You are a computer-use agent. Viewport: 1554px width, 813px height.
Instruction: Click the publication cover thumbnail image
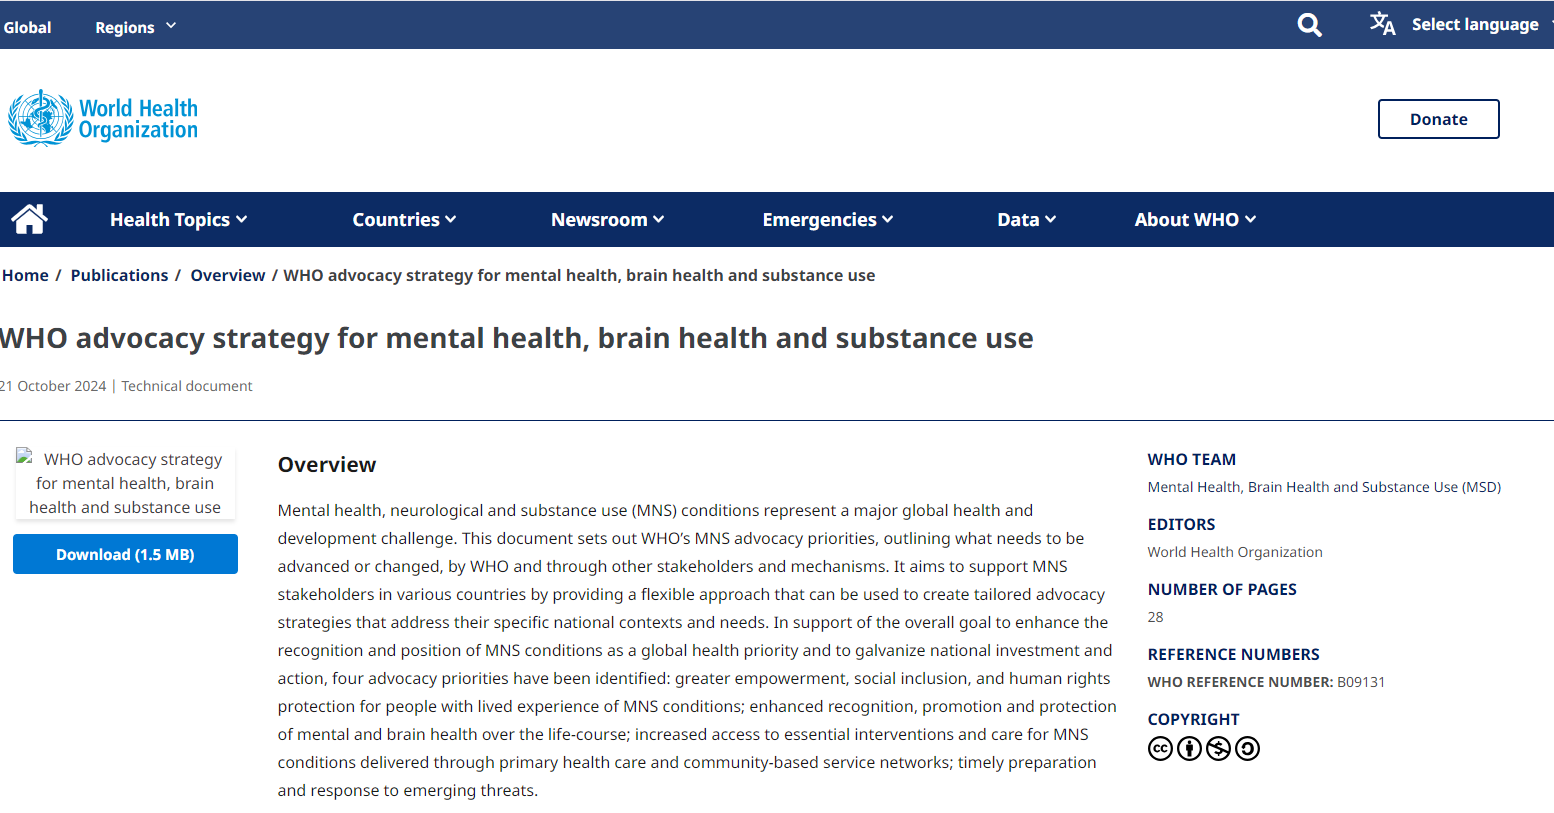click(125, 483)
